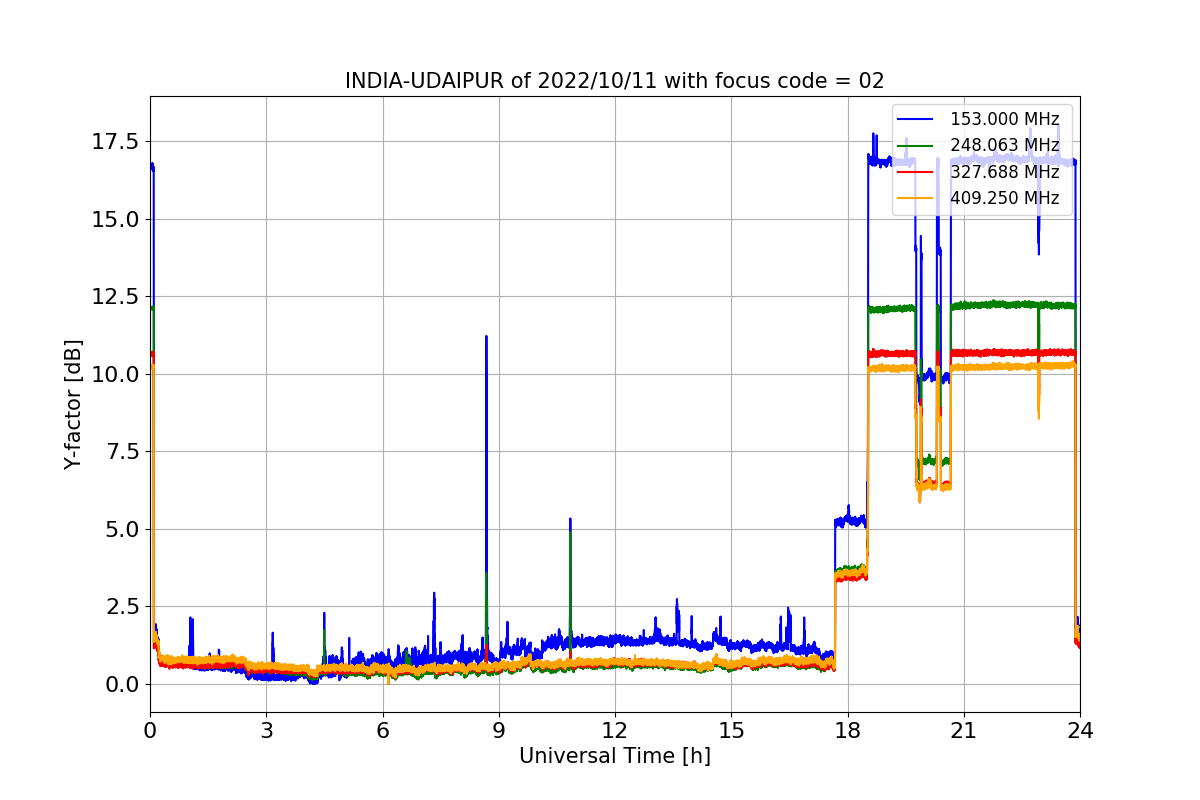Click the green line sample in legend
The image size is (1200, 800).
916,146
